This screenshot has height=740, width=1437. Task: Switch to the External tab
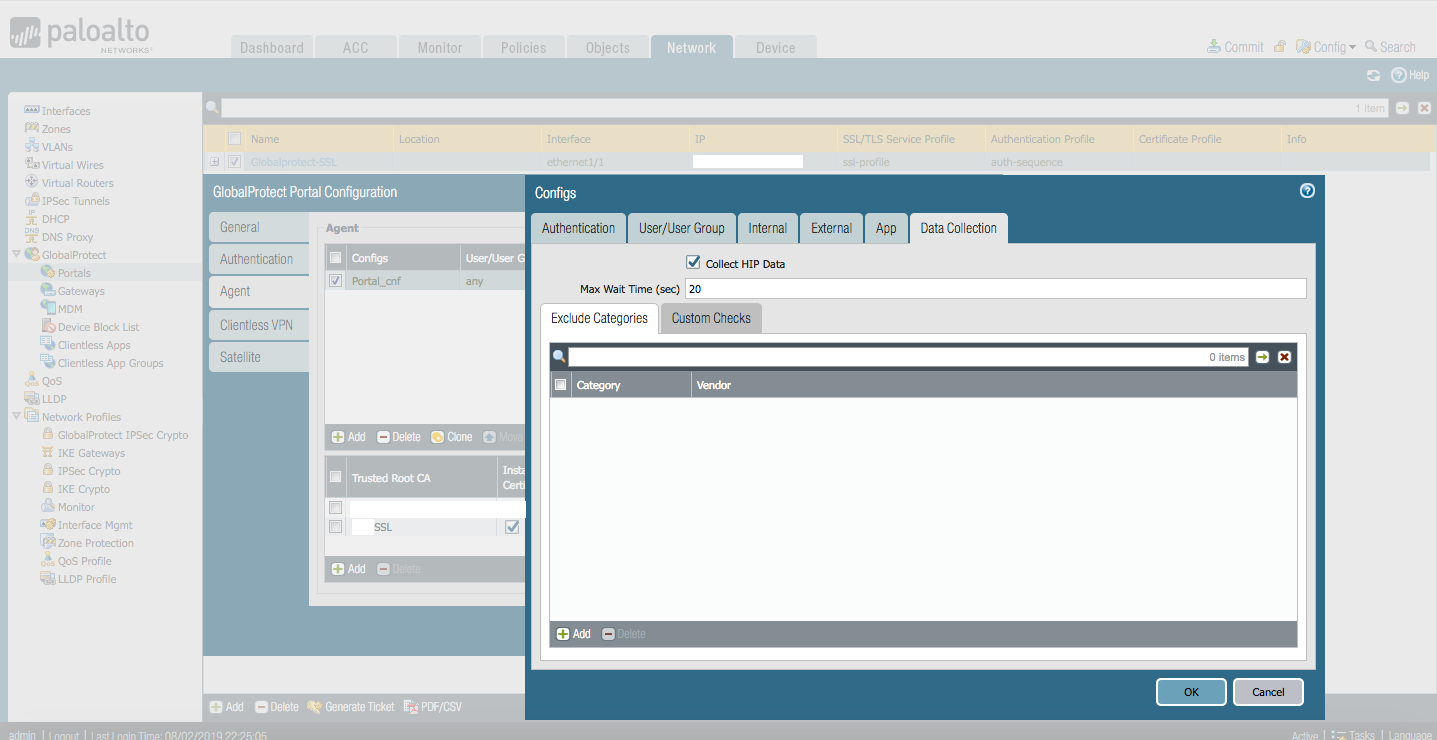[x=832, y=228]
